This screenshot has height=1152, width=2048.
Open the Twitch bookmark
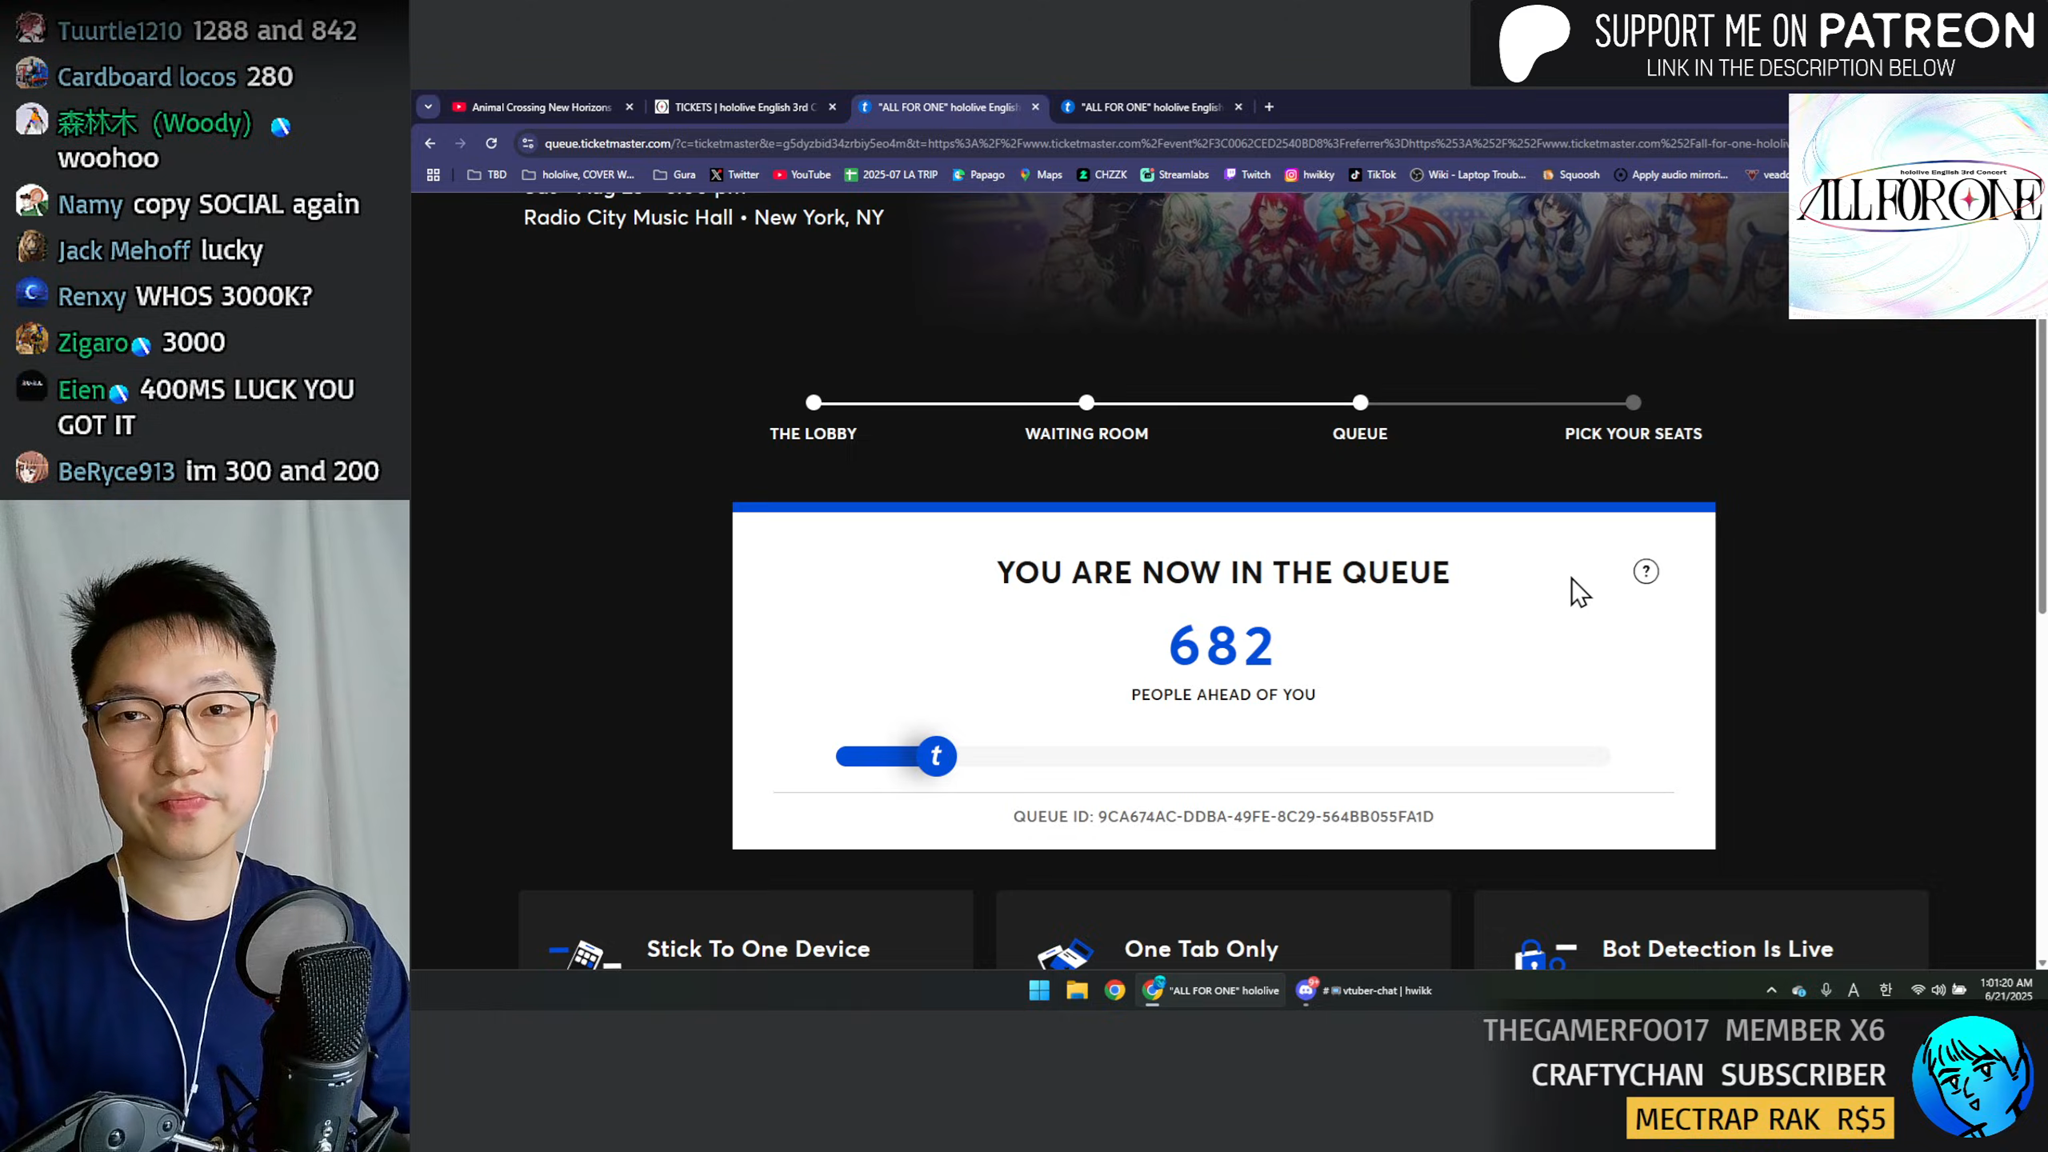pos(1247,175)
